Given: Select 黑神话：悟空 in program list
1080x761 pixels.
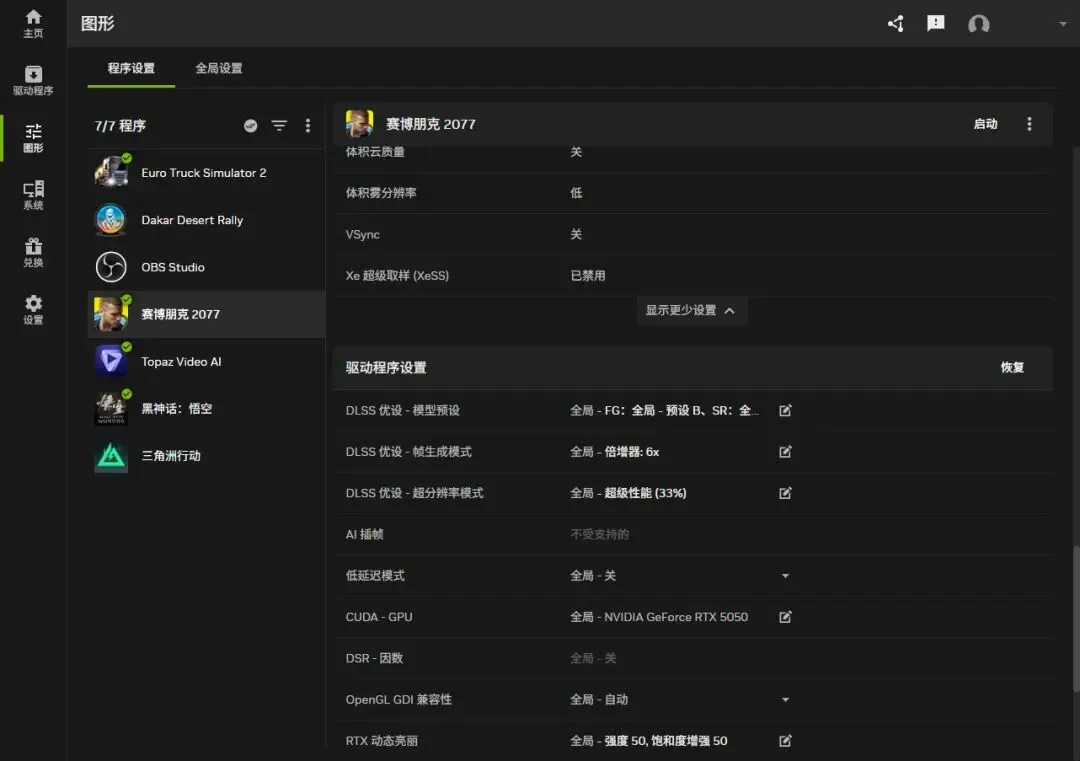Looking at the screenshot, I should (207, 408).
